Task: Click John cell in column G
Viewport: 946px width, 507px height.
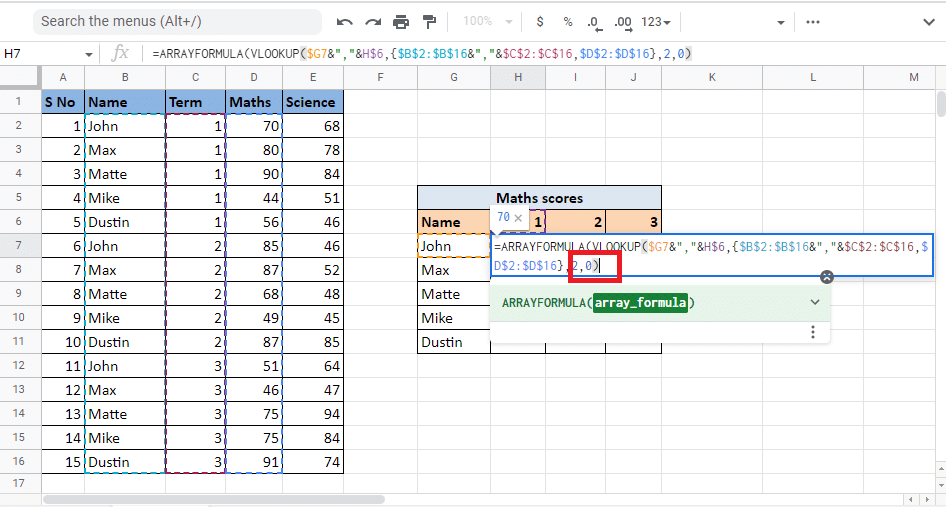Action: [454, 246]
